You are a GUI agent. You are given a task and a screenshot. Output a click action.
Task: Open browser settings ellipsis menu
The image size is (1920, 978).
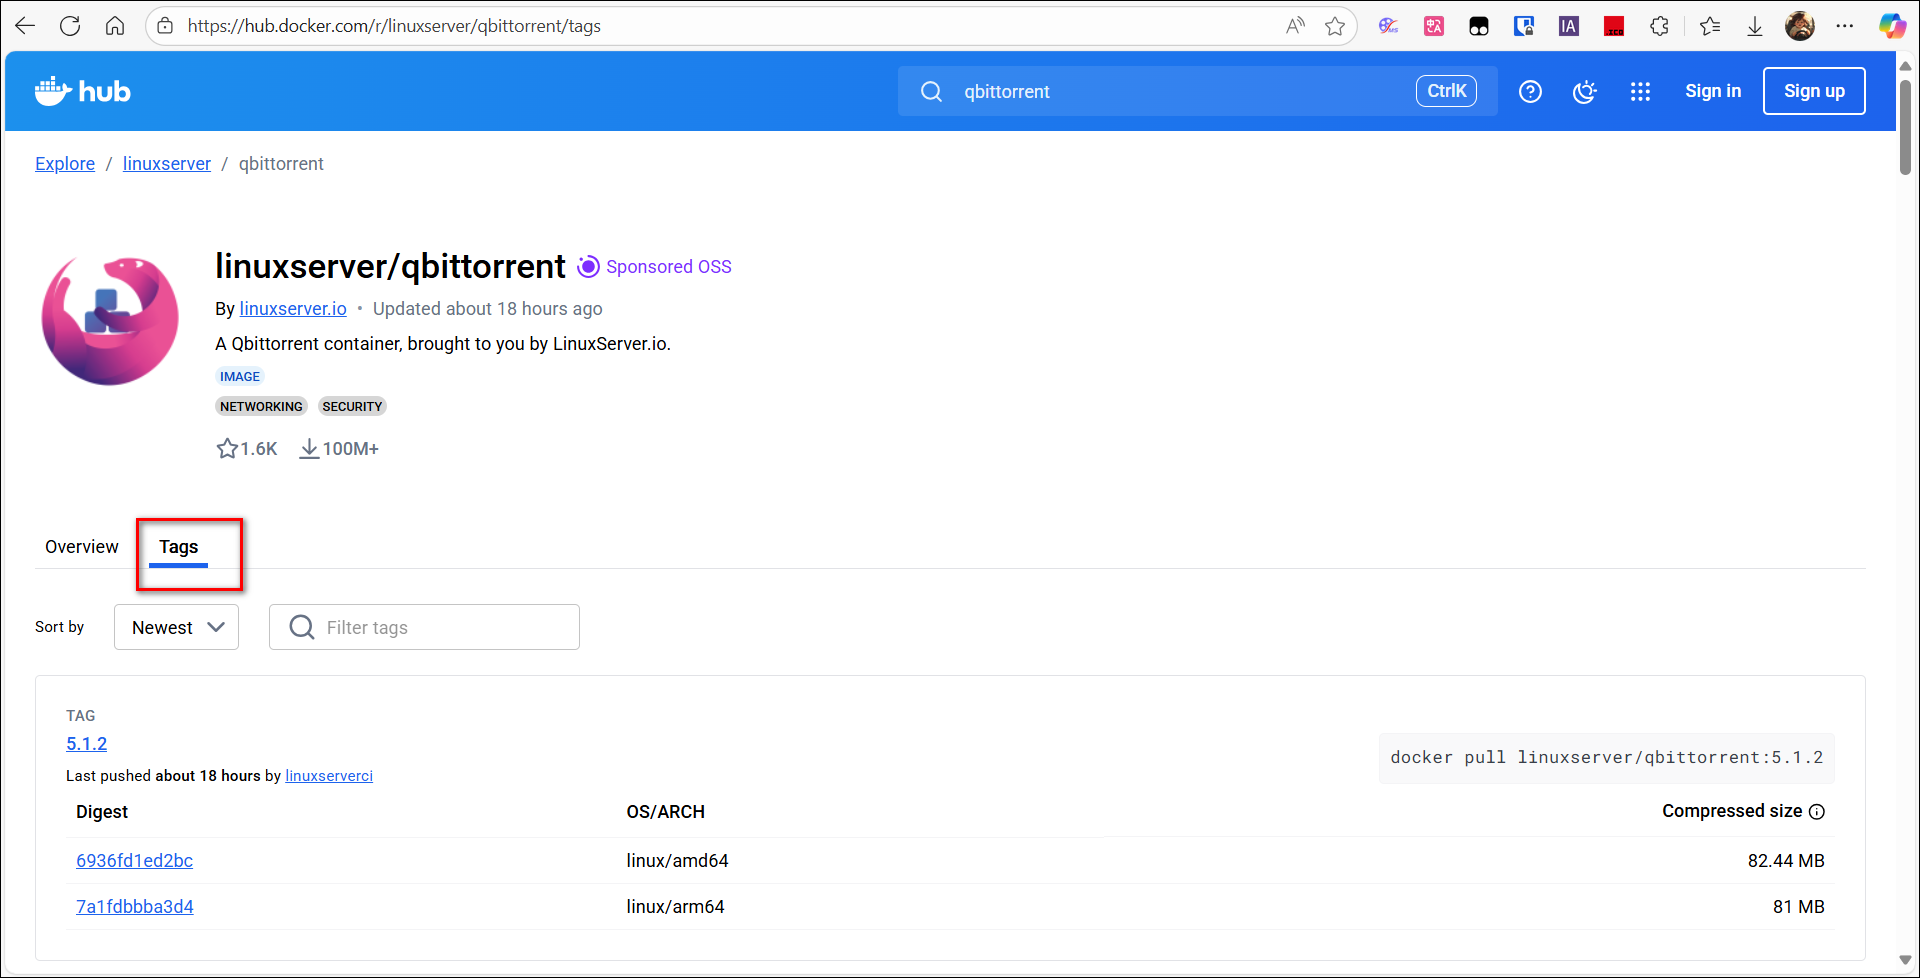1845,26
